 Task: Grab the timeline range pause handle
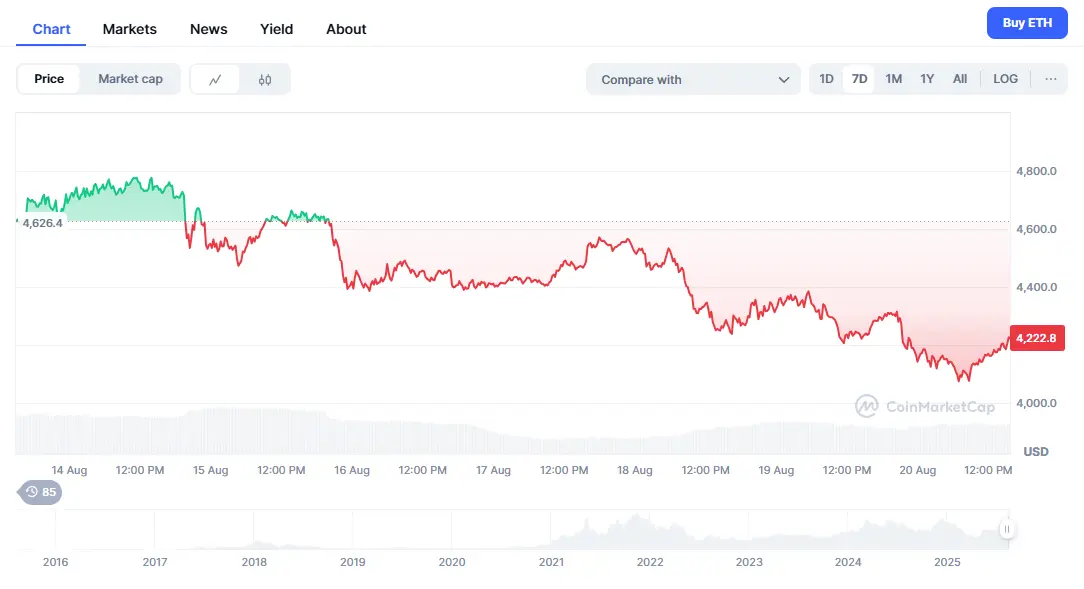point(1007,530)
